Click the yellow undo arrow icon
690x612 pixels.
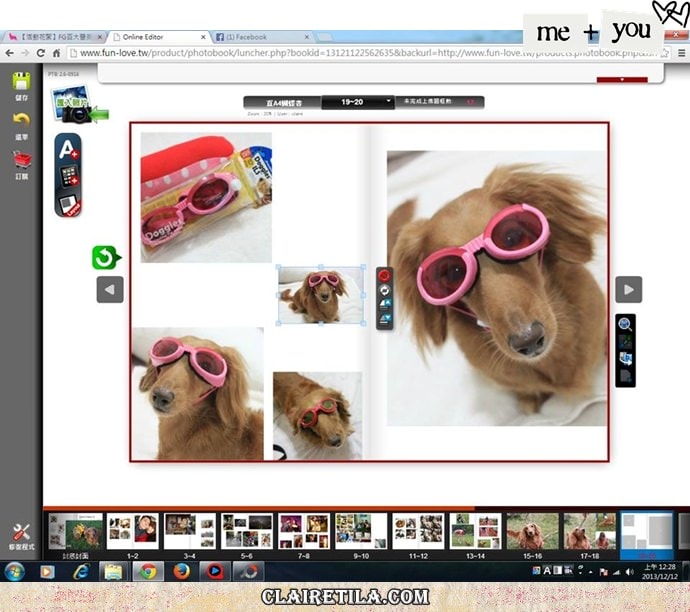pyautogui.click(x=21, y=121)
